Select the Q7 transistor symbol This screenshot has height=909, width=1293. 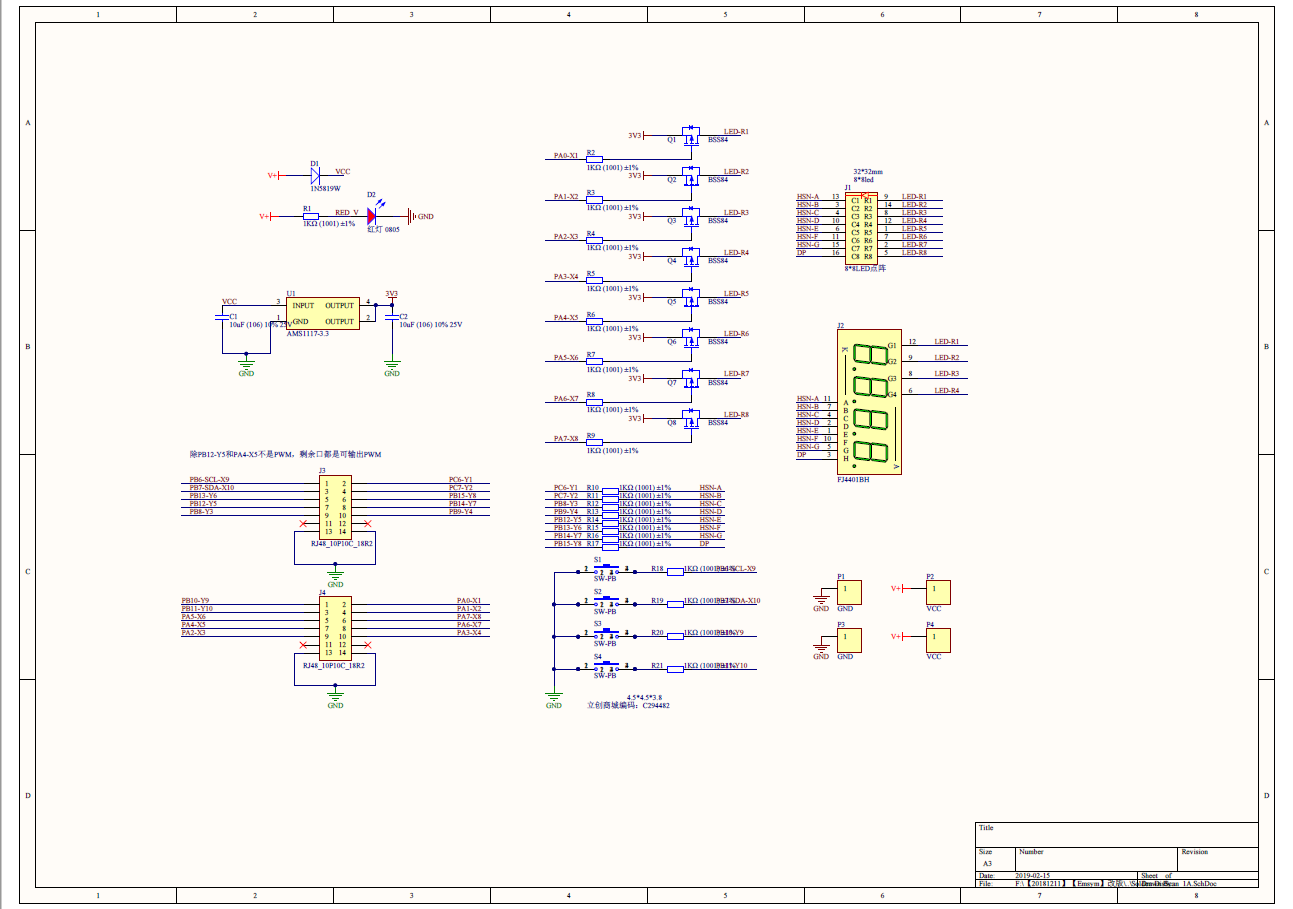(x=689, y=377)
